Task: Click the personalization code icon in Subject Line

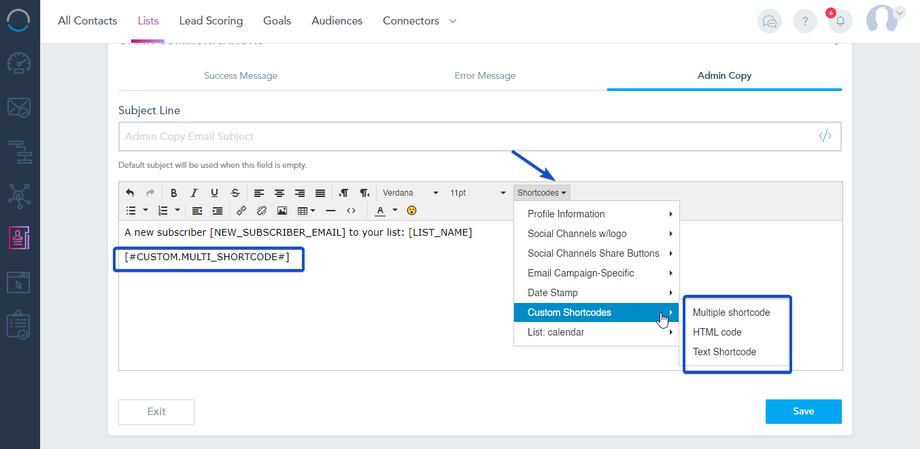Action: (825, 136)
